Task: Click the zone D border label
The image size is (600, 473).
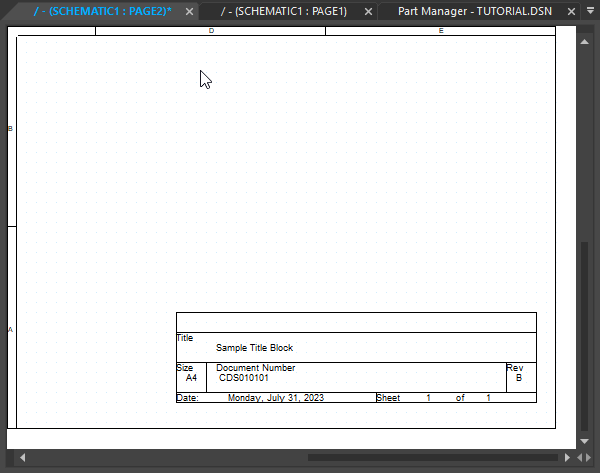Action: (211, 31)
